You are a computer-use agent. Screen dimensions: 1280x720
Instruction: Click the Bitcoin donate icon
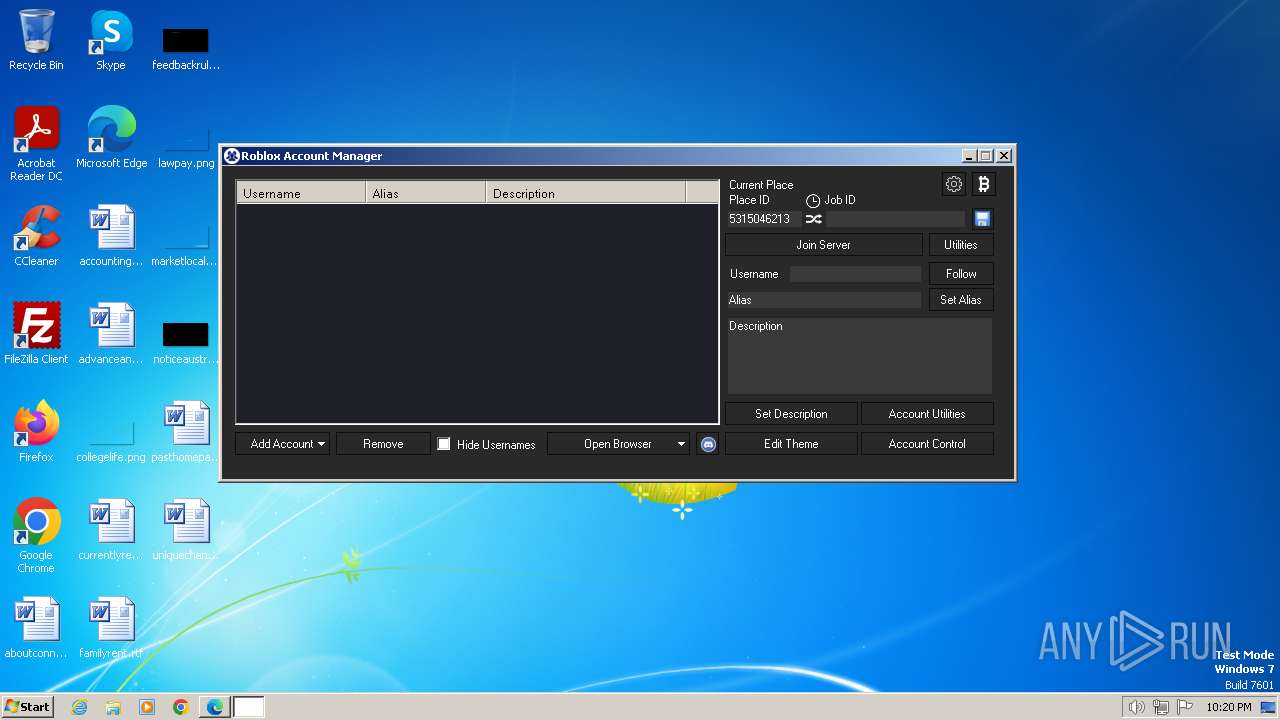click(x=983, y=184)
